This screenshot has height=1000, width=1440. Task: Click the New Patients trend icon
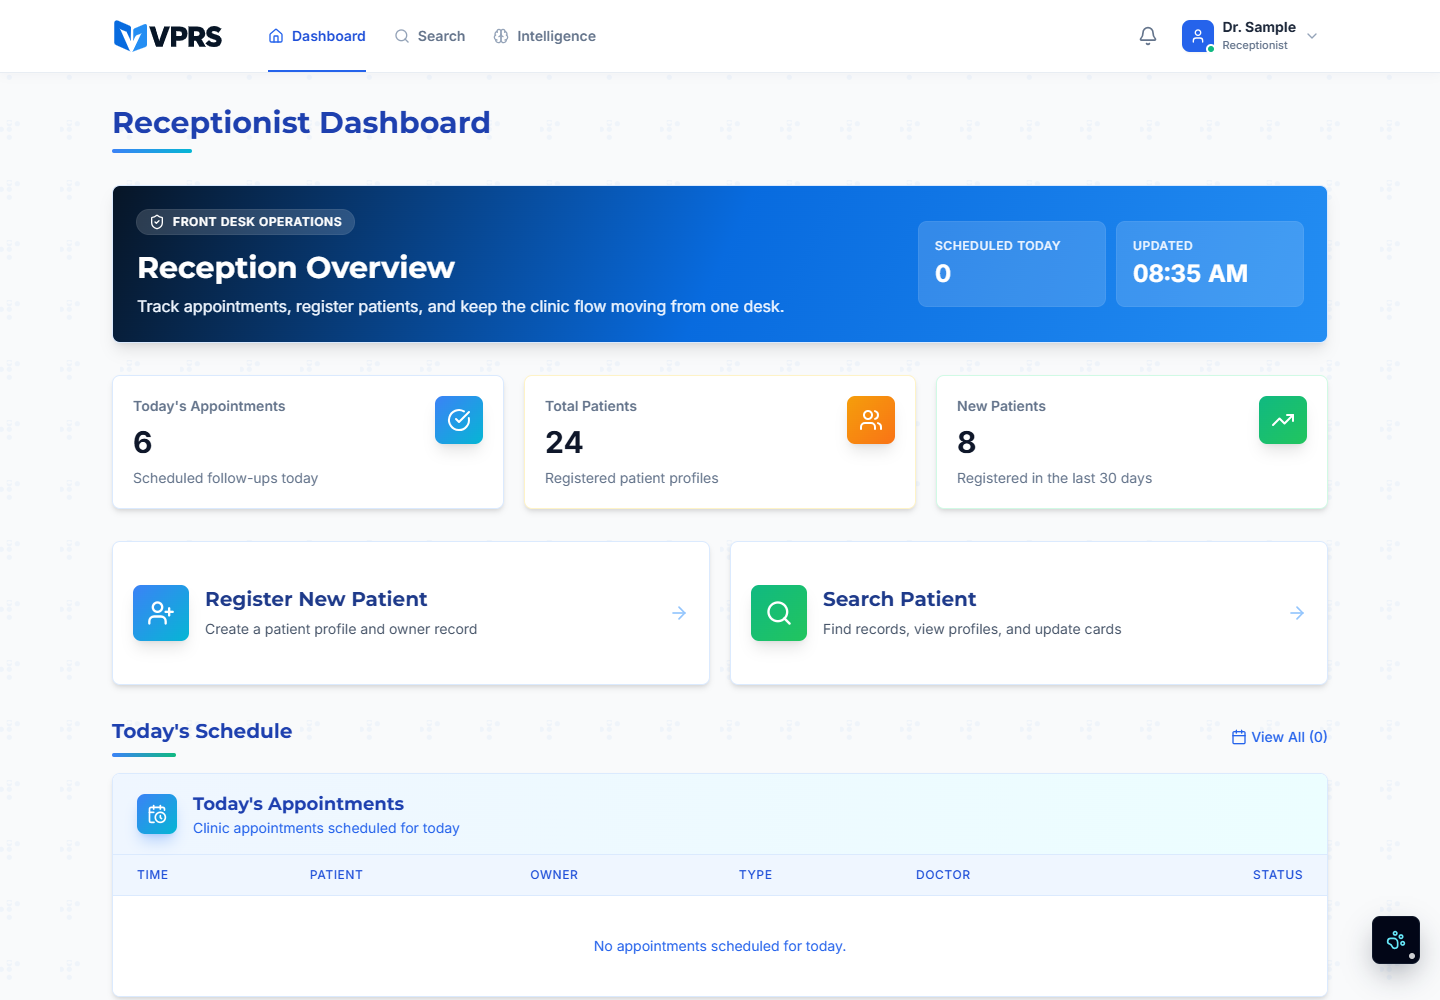click(x=1283, y=420)
